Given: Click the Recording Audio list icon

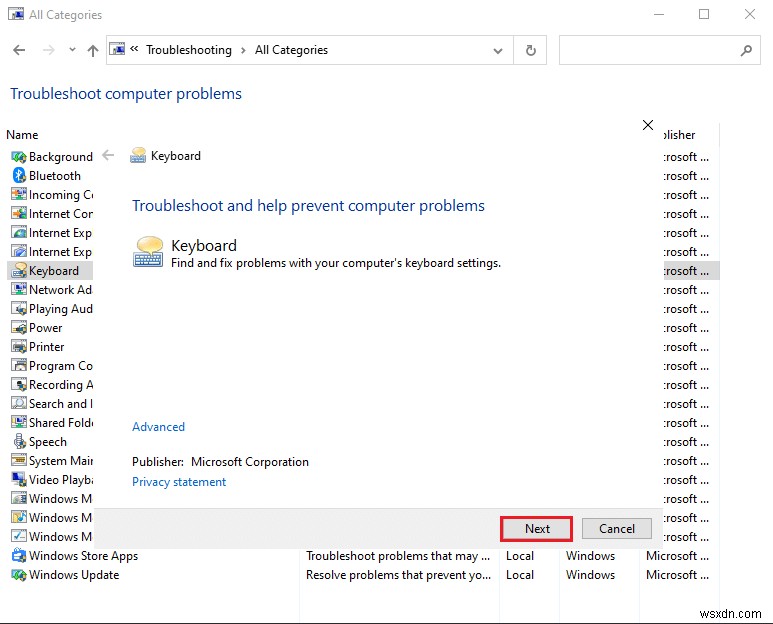Looking at the screenshot, I should click(x=19, y=384).
